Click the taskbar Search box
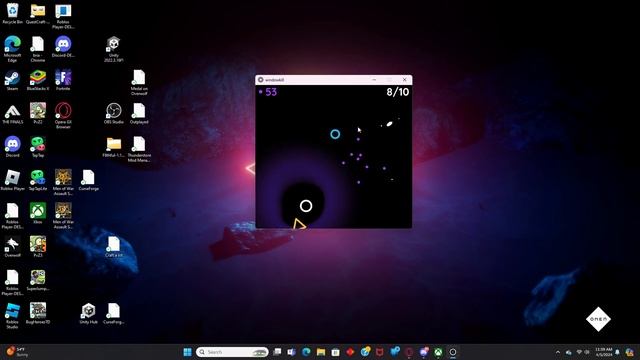 232,352
